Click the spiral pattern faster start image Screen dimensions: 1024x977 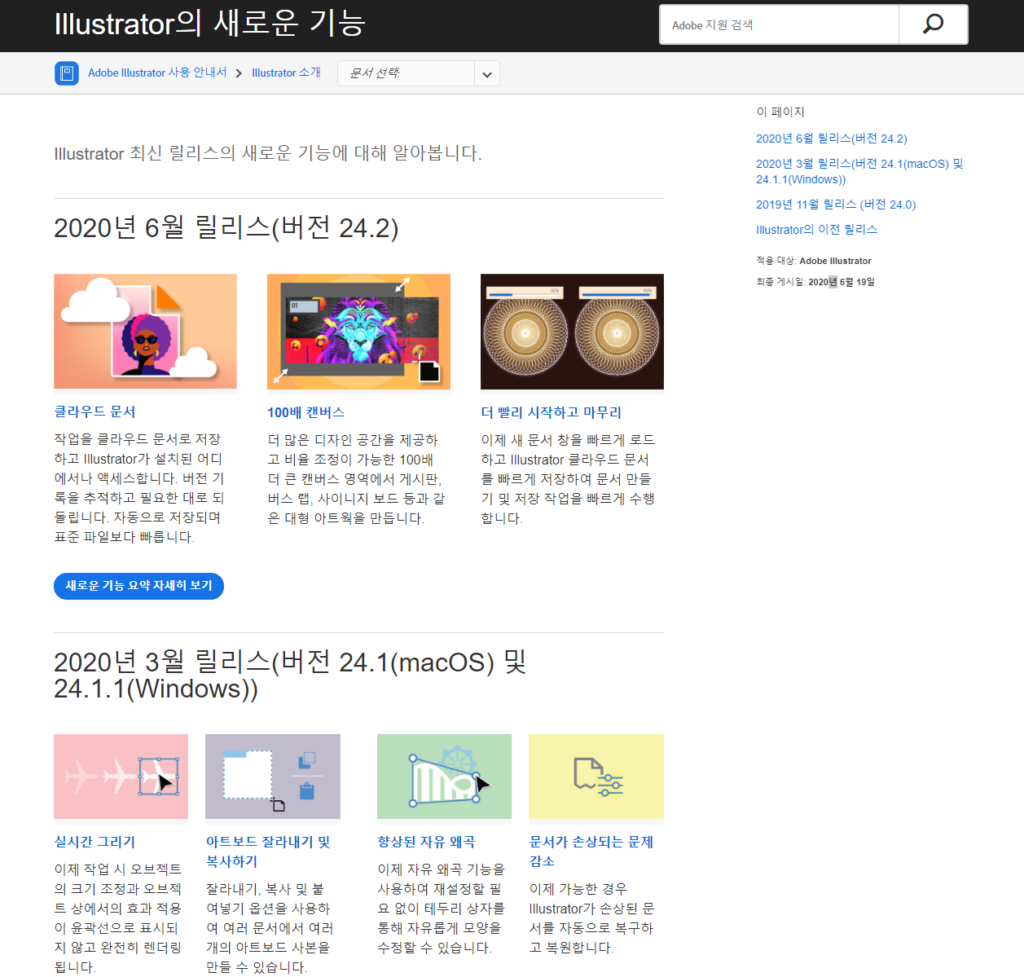[x=571, y=331]
